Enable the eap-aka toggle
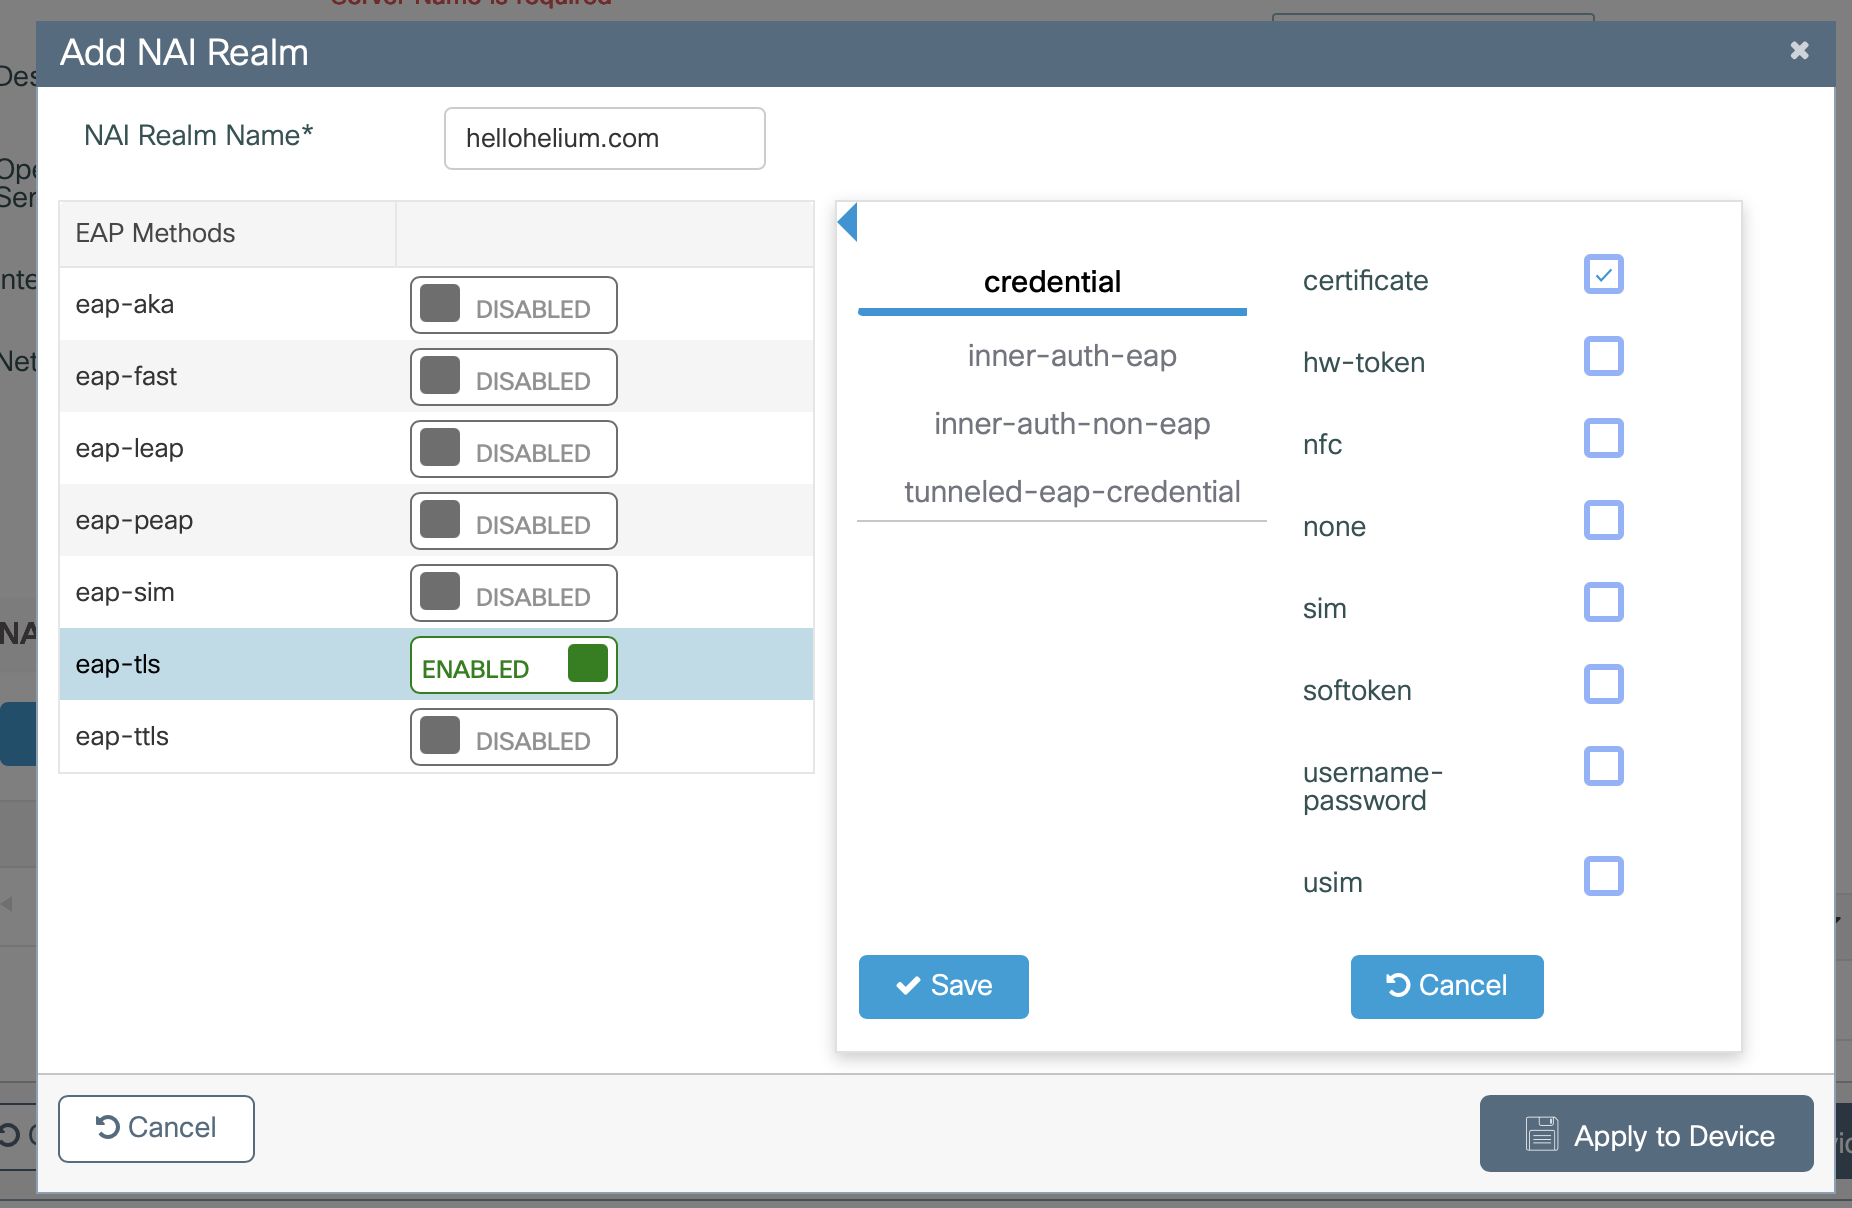1852x1208 pixels. pos(513,305)
